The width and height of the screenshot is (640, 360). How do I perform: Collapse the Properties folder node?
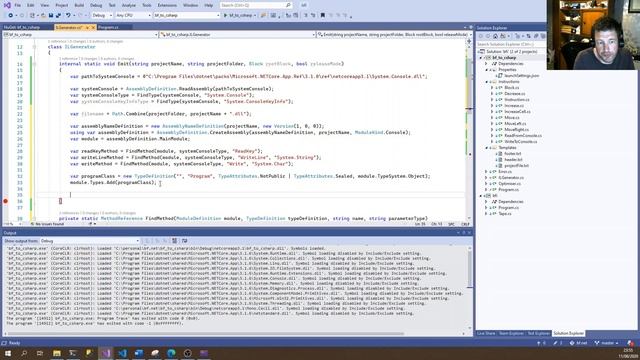[487, 70]
